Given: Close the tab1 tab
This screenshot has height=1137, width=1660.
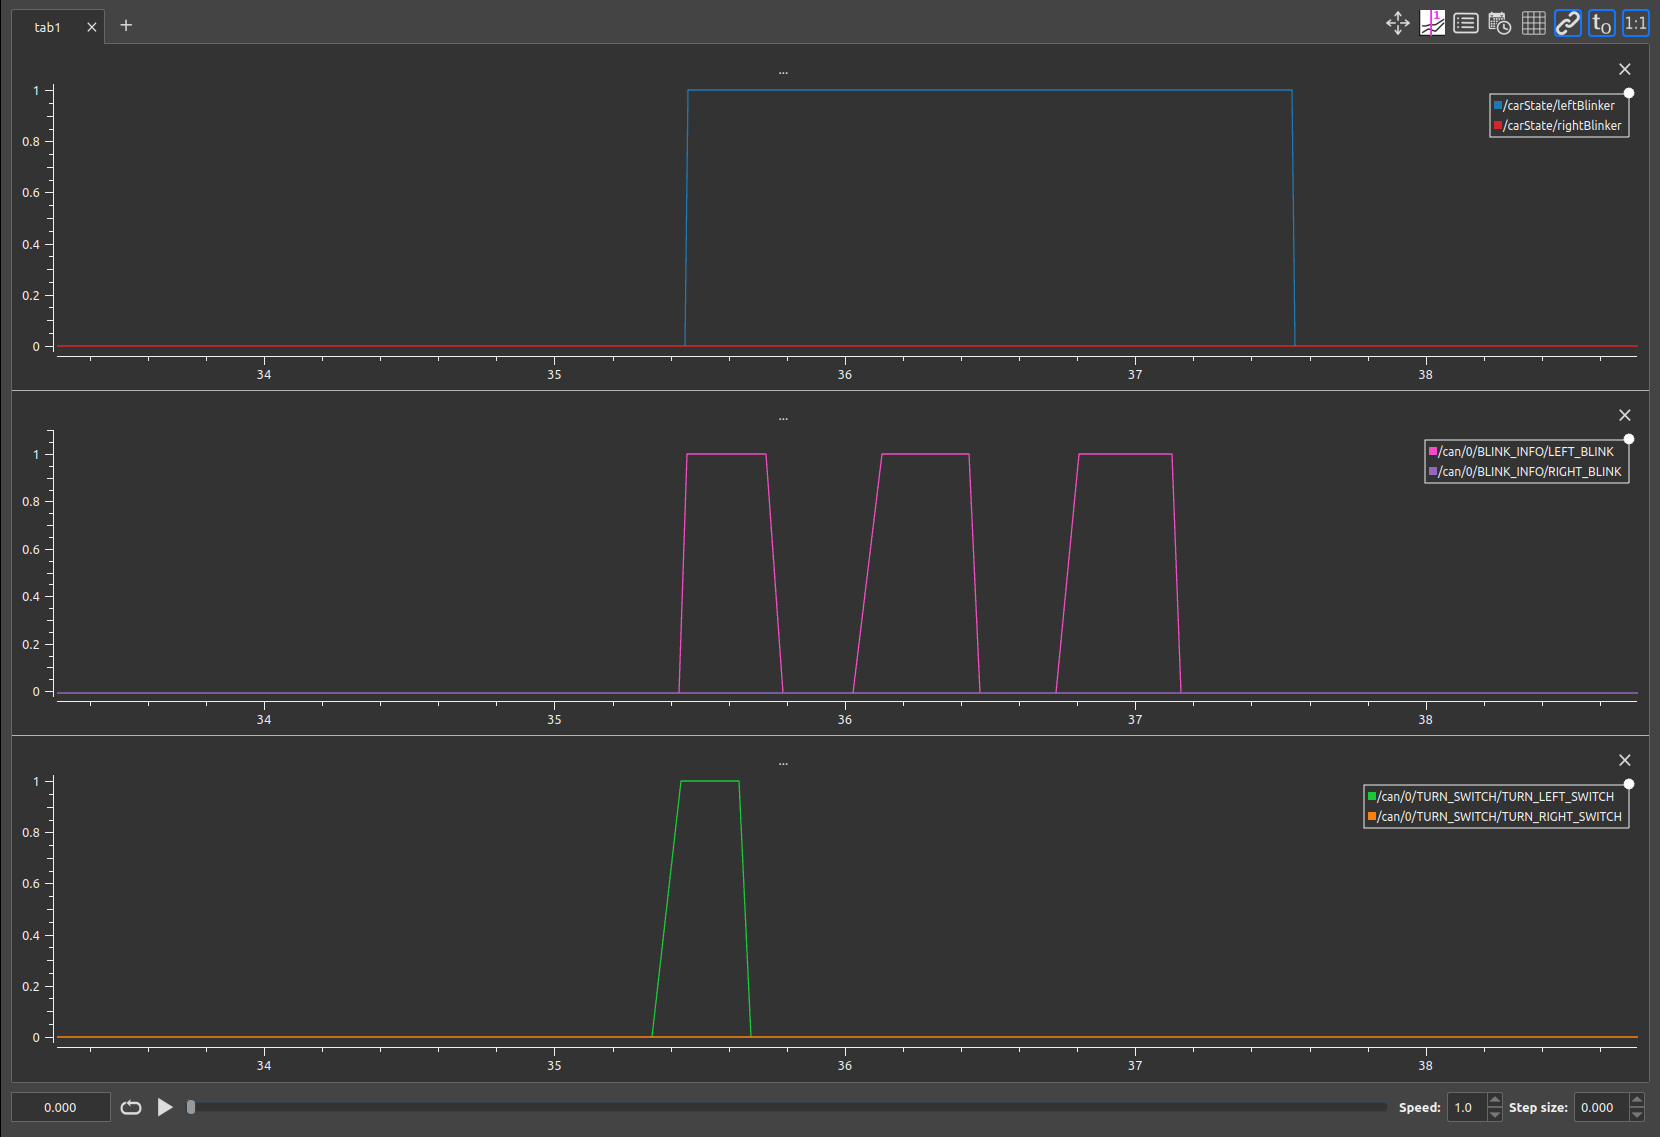Looking at the screenshot, I should pos(92,27).
